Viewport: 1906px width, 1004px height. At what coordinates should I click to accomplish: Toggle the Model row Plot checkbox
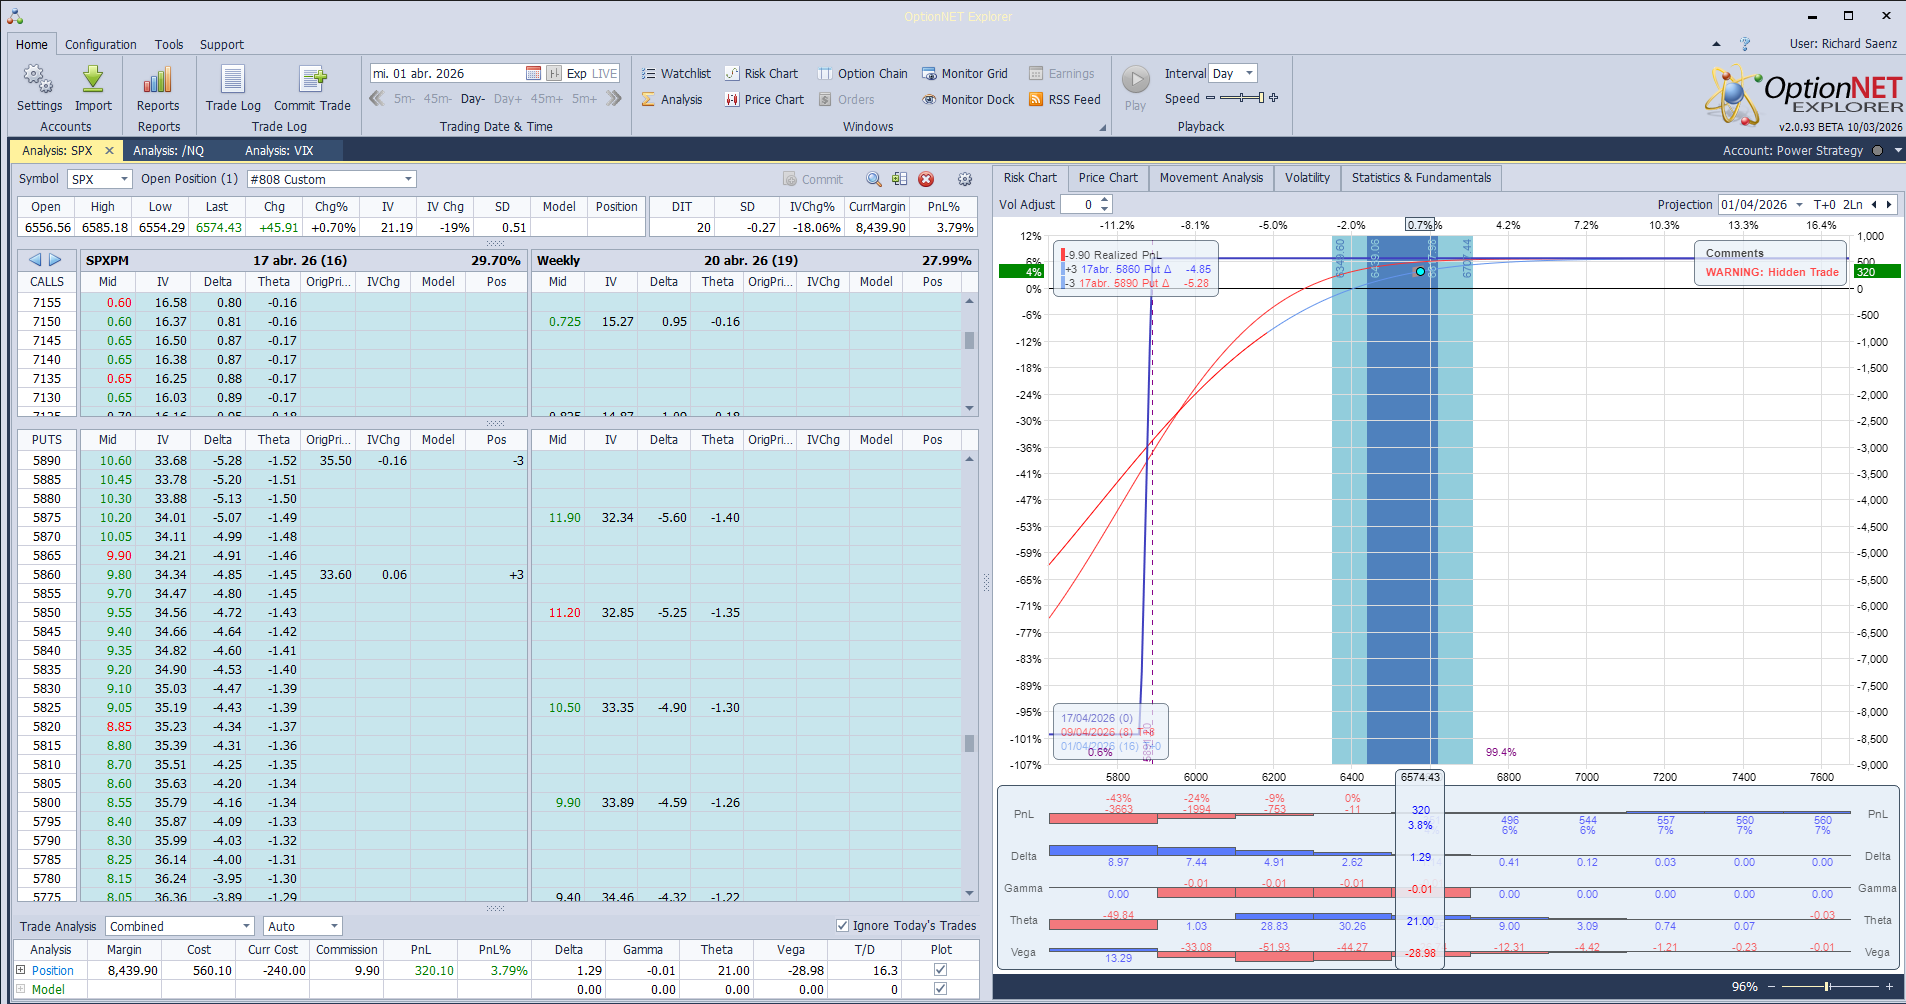940,989
